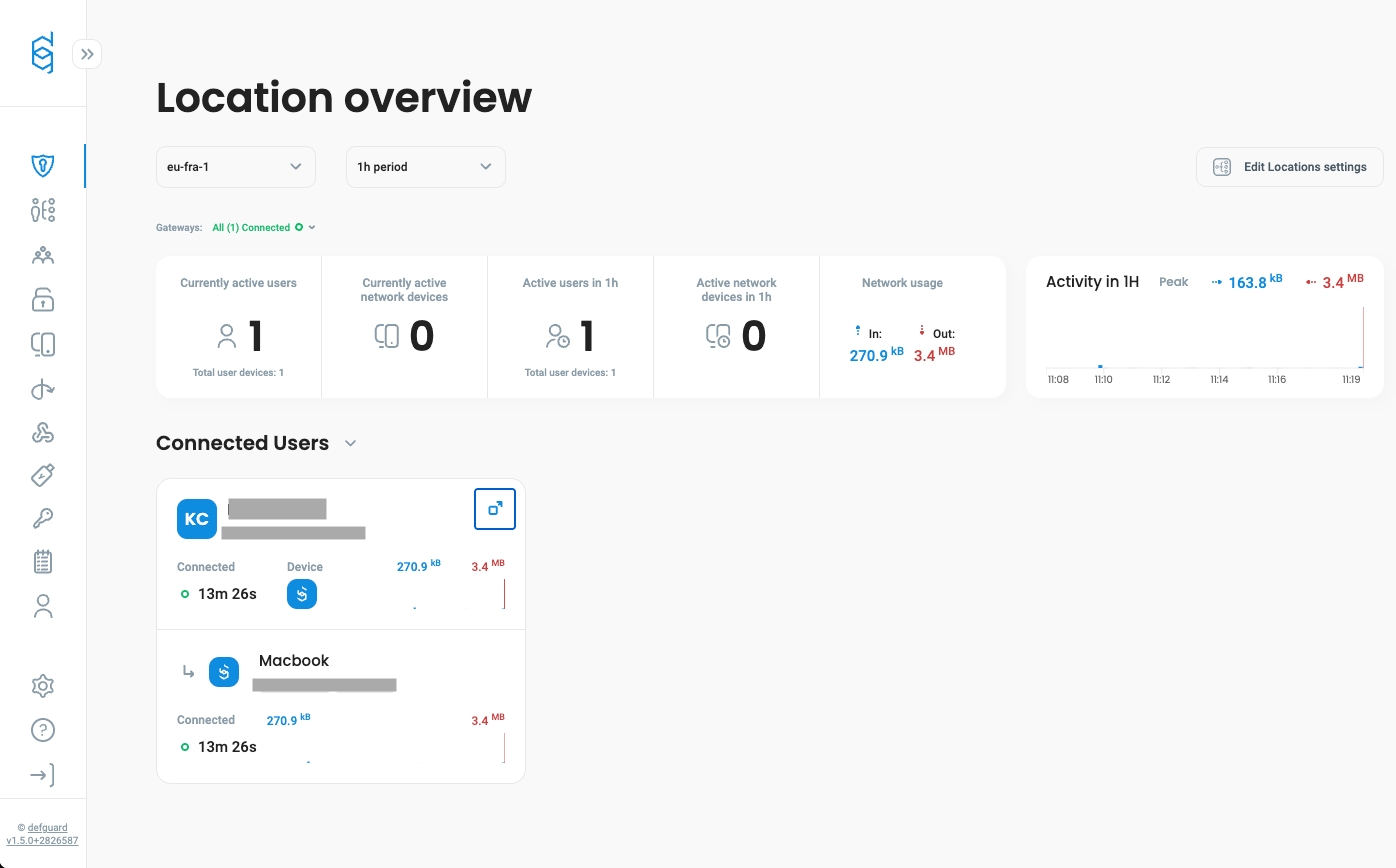Open network devices icon in sidebar
Screen dimensions: 1396x868
click(42, 345)
